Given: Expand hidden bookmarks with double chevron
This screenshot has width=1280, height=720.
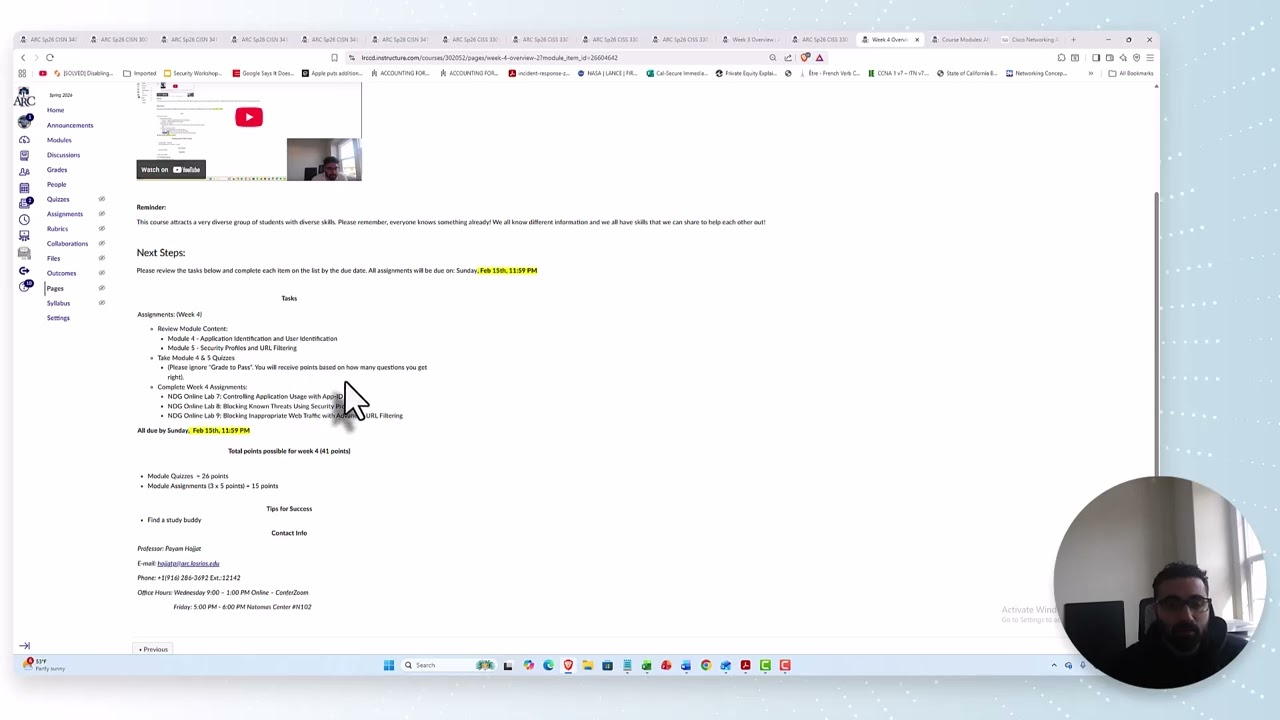Looking at the screenshot, I should point(1091,73).
